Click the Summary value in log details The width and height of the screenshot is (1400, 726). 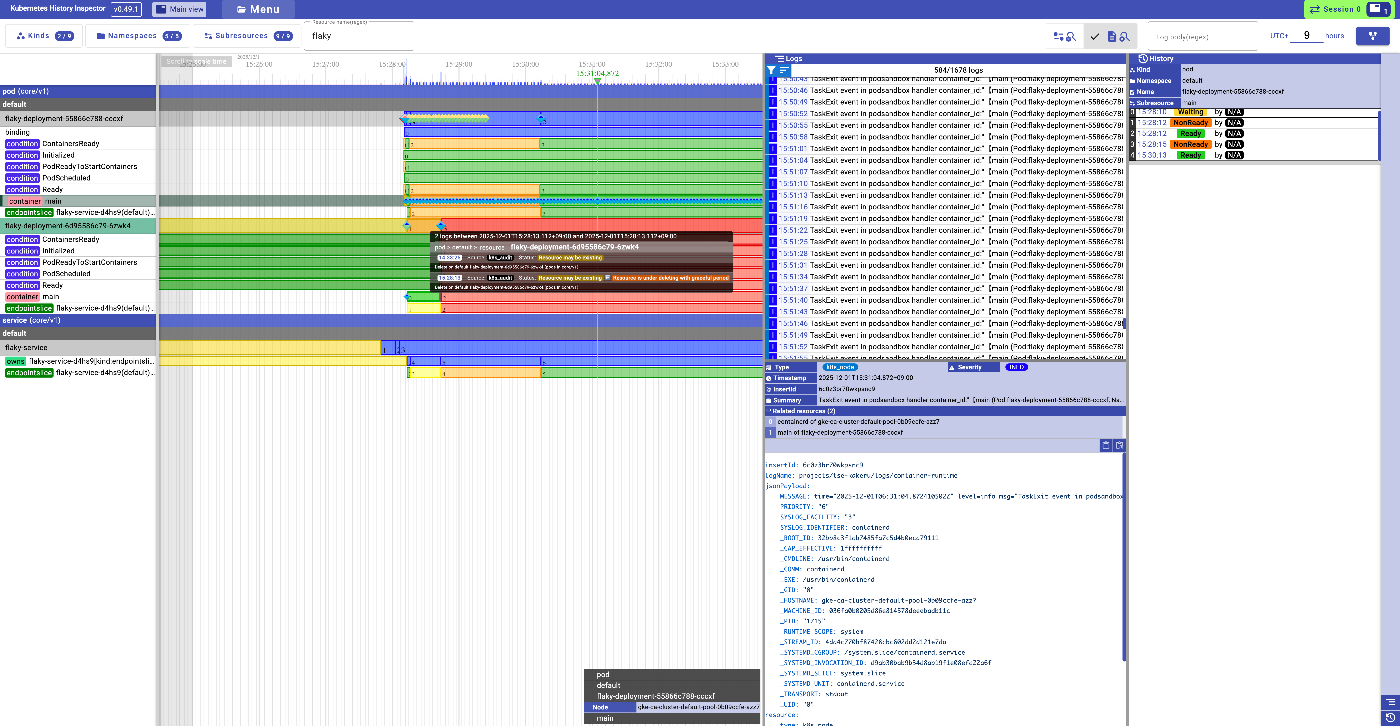pyautogui.click(x=971, y=400)
